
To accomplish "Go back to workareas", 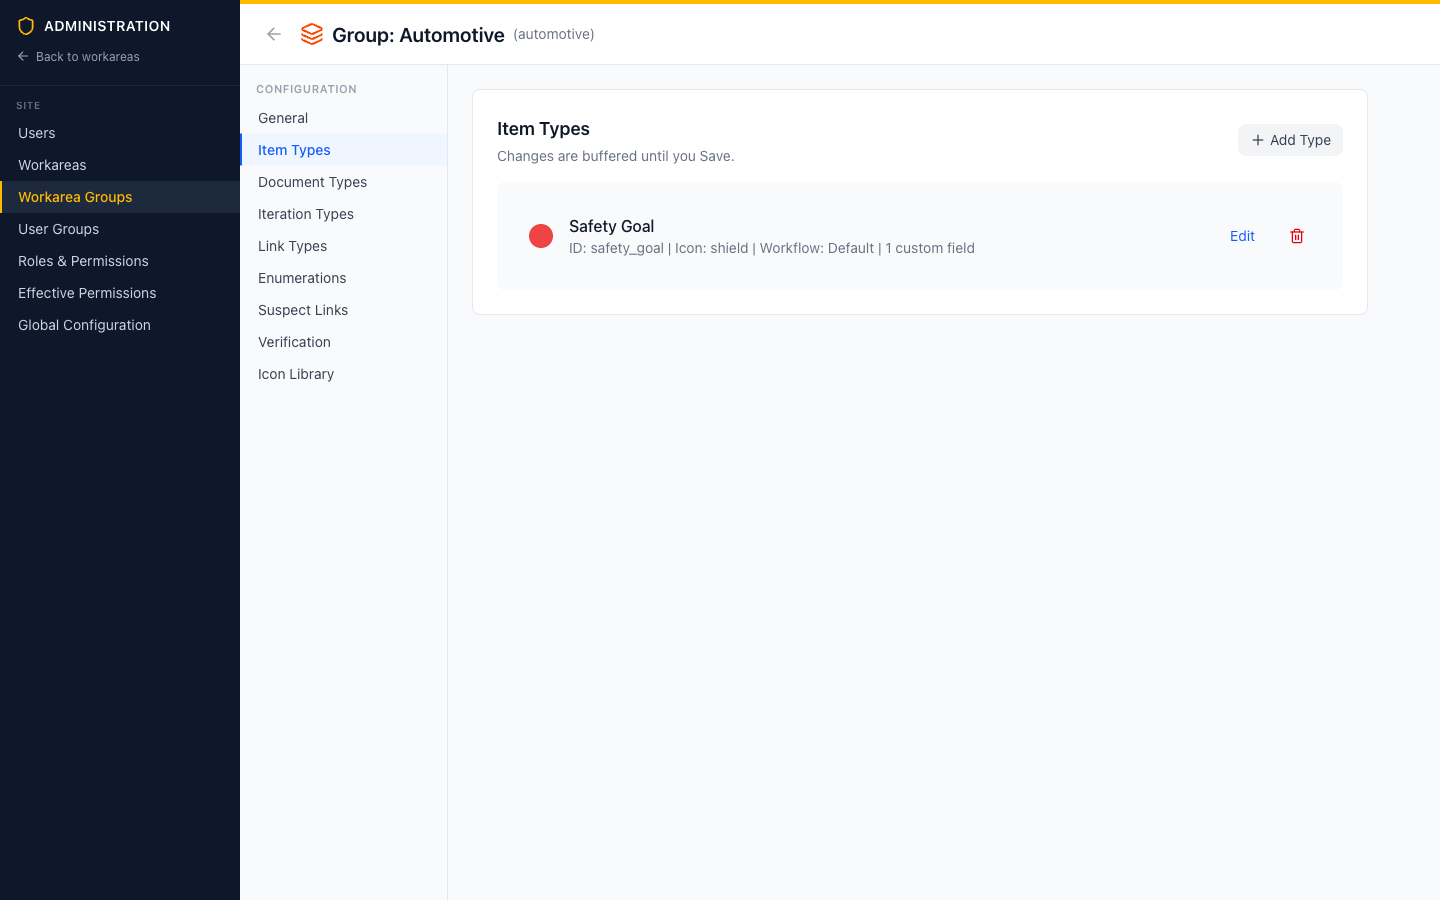I will 78,57.
